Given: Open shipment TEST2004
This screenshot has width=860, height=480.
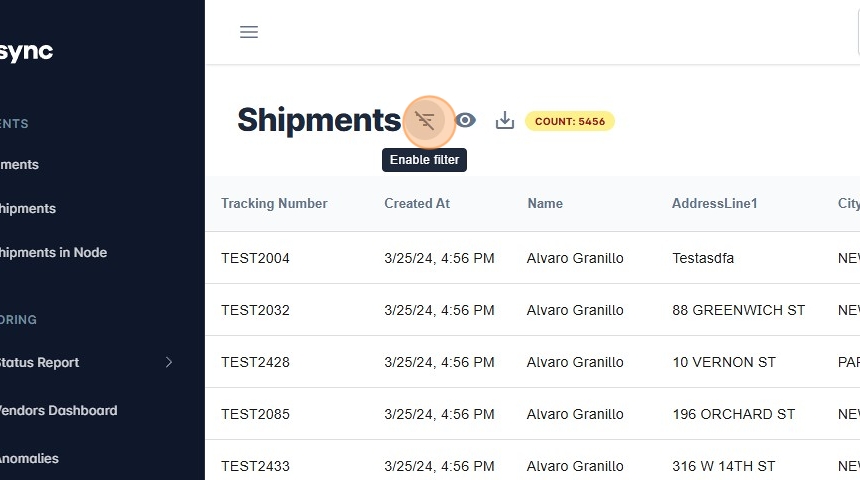Looking at the screenshot, I should point(255,258).
